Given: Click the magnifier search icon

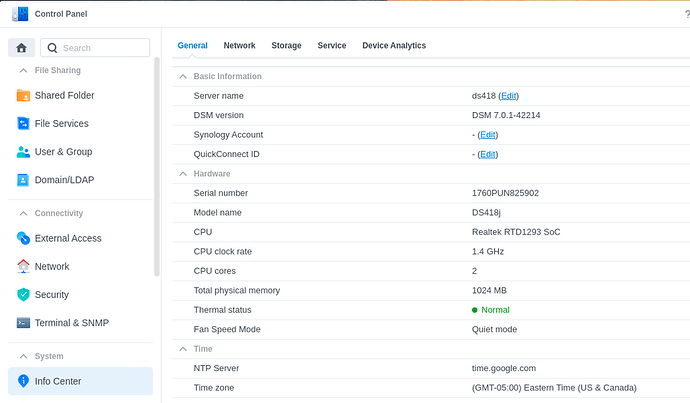Looking at the screenshot, I should [52, 48].
